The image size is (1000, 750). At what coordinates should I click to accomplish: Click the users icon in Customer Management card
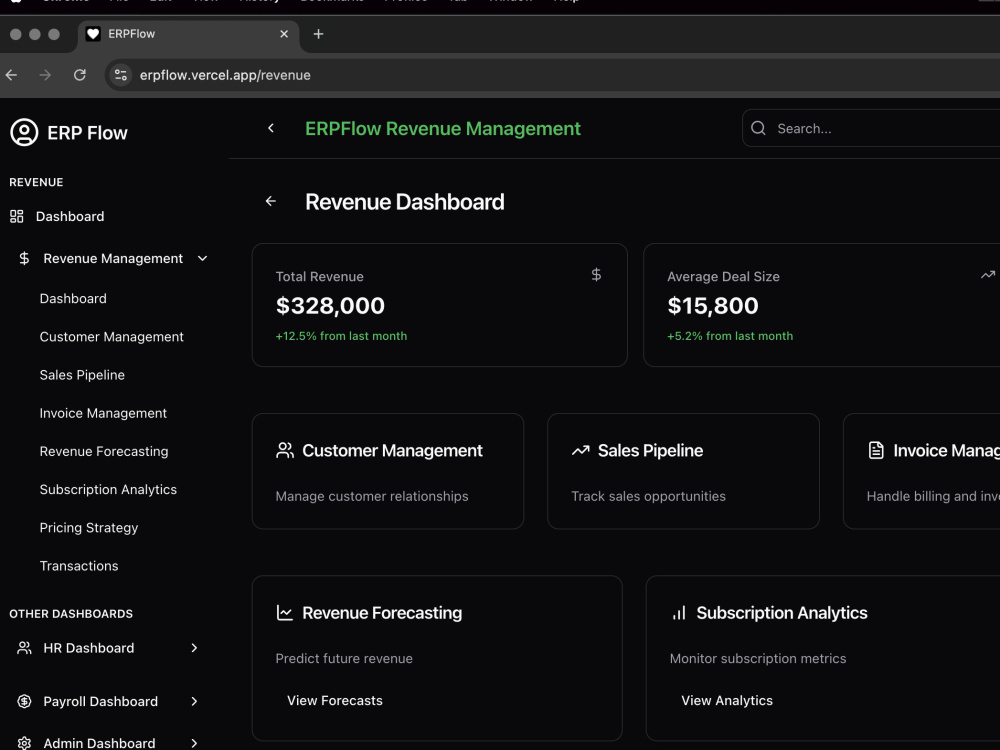285,450
